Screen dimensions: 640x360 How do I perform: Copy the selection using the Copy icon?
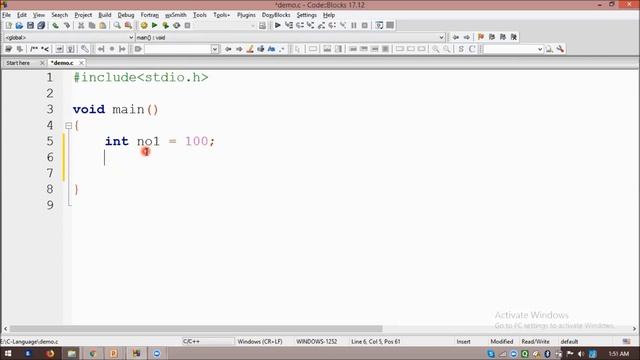(92, 25)
